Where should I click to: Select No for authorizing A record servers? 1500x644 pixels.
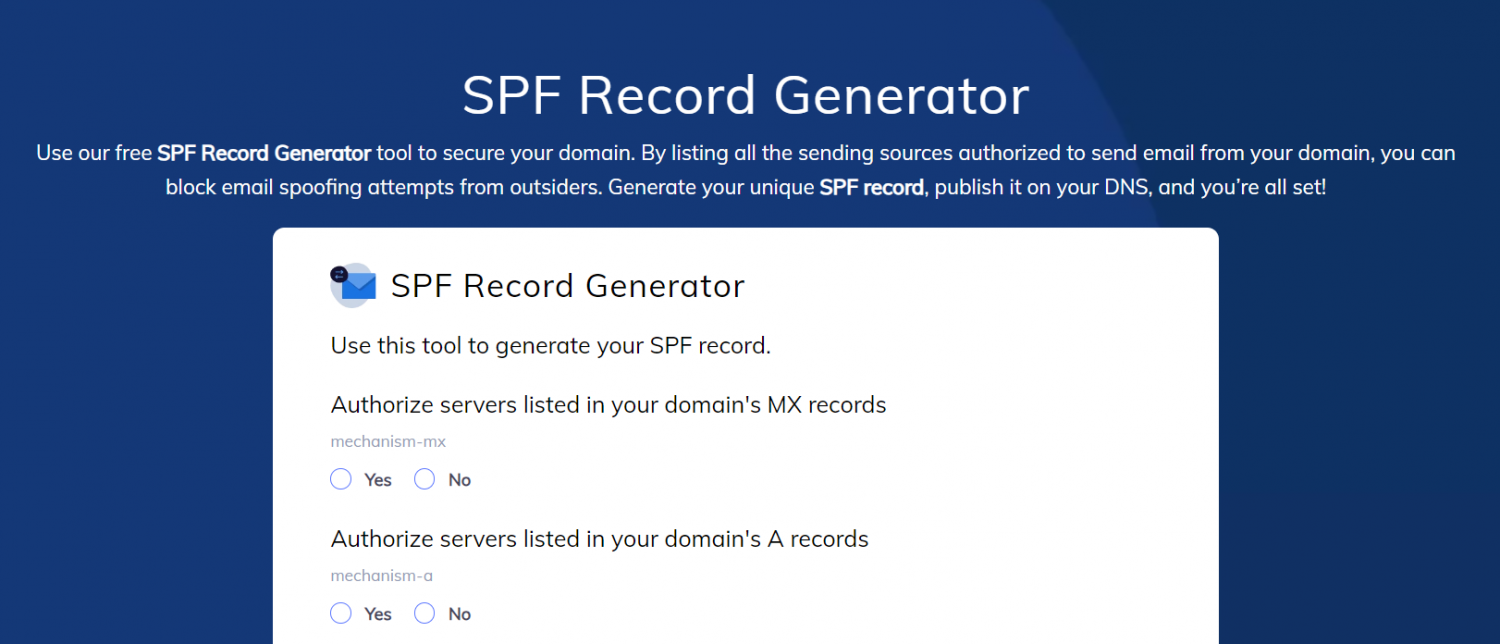(x=424, y=613)
